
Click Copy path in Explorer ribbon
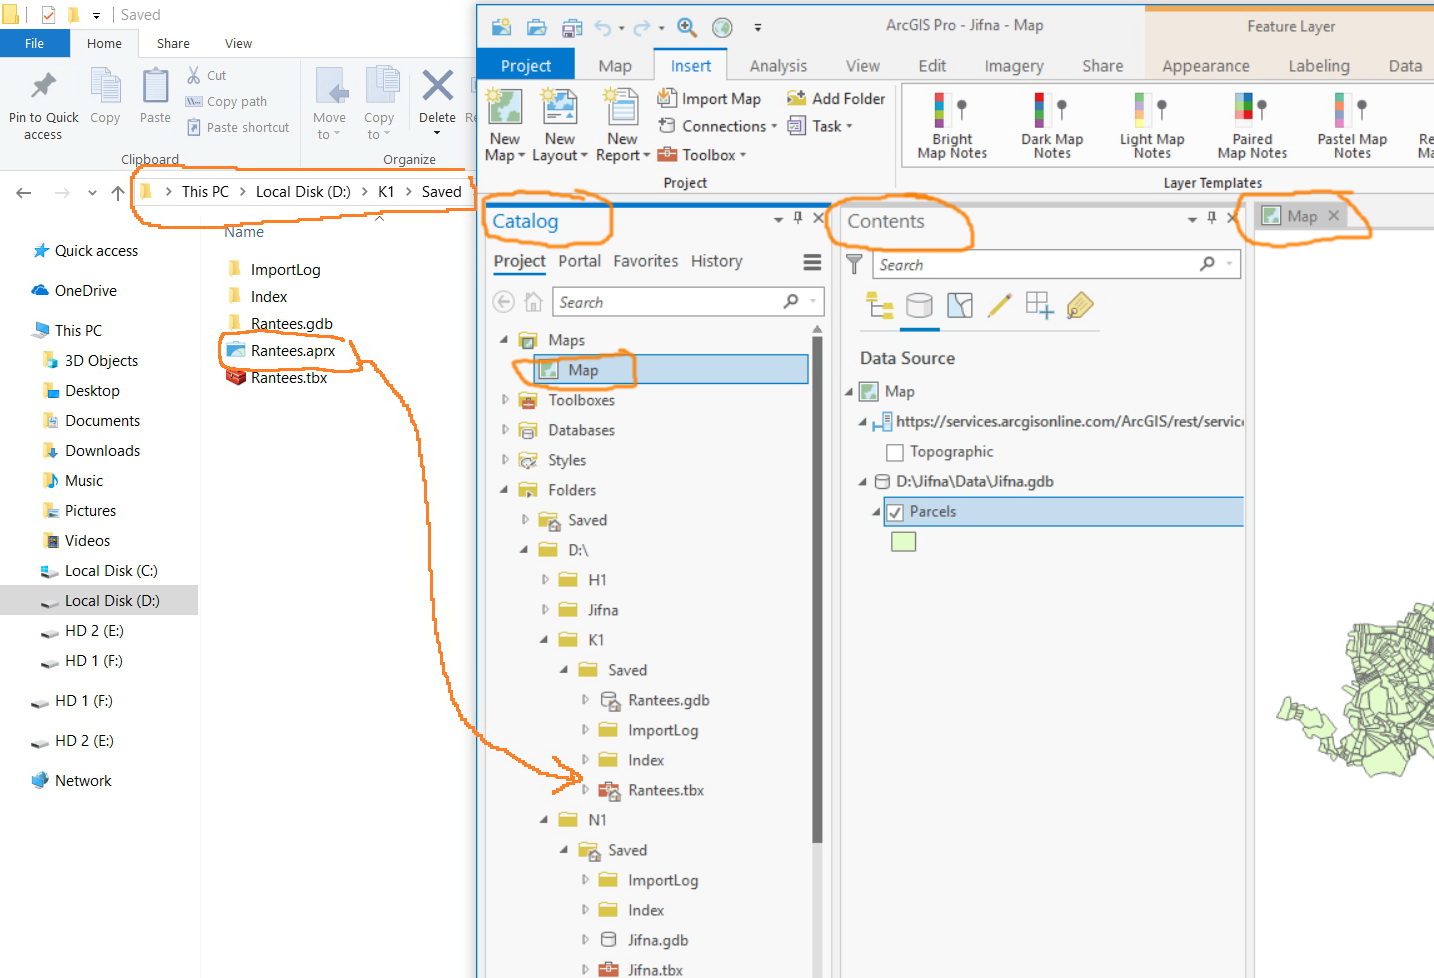point(226,101)
